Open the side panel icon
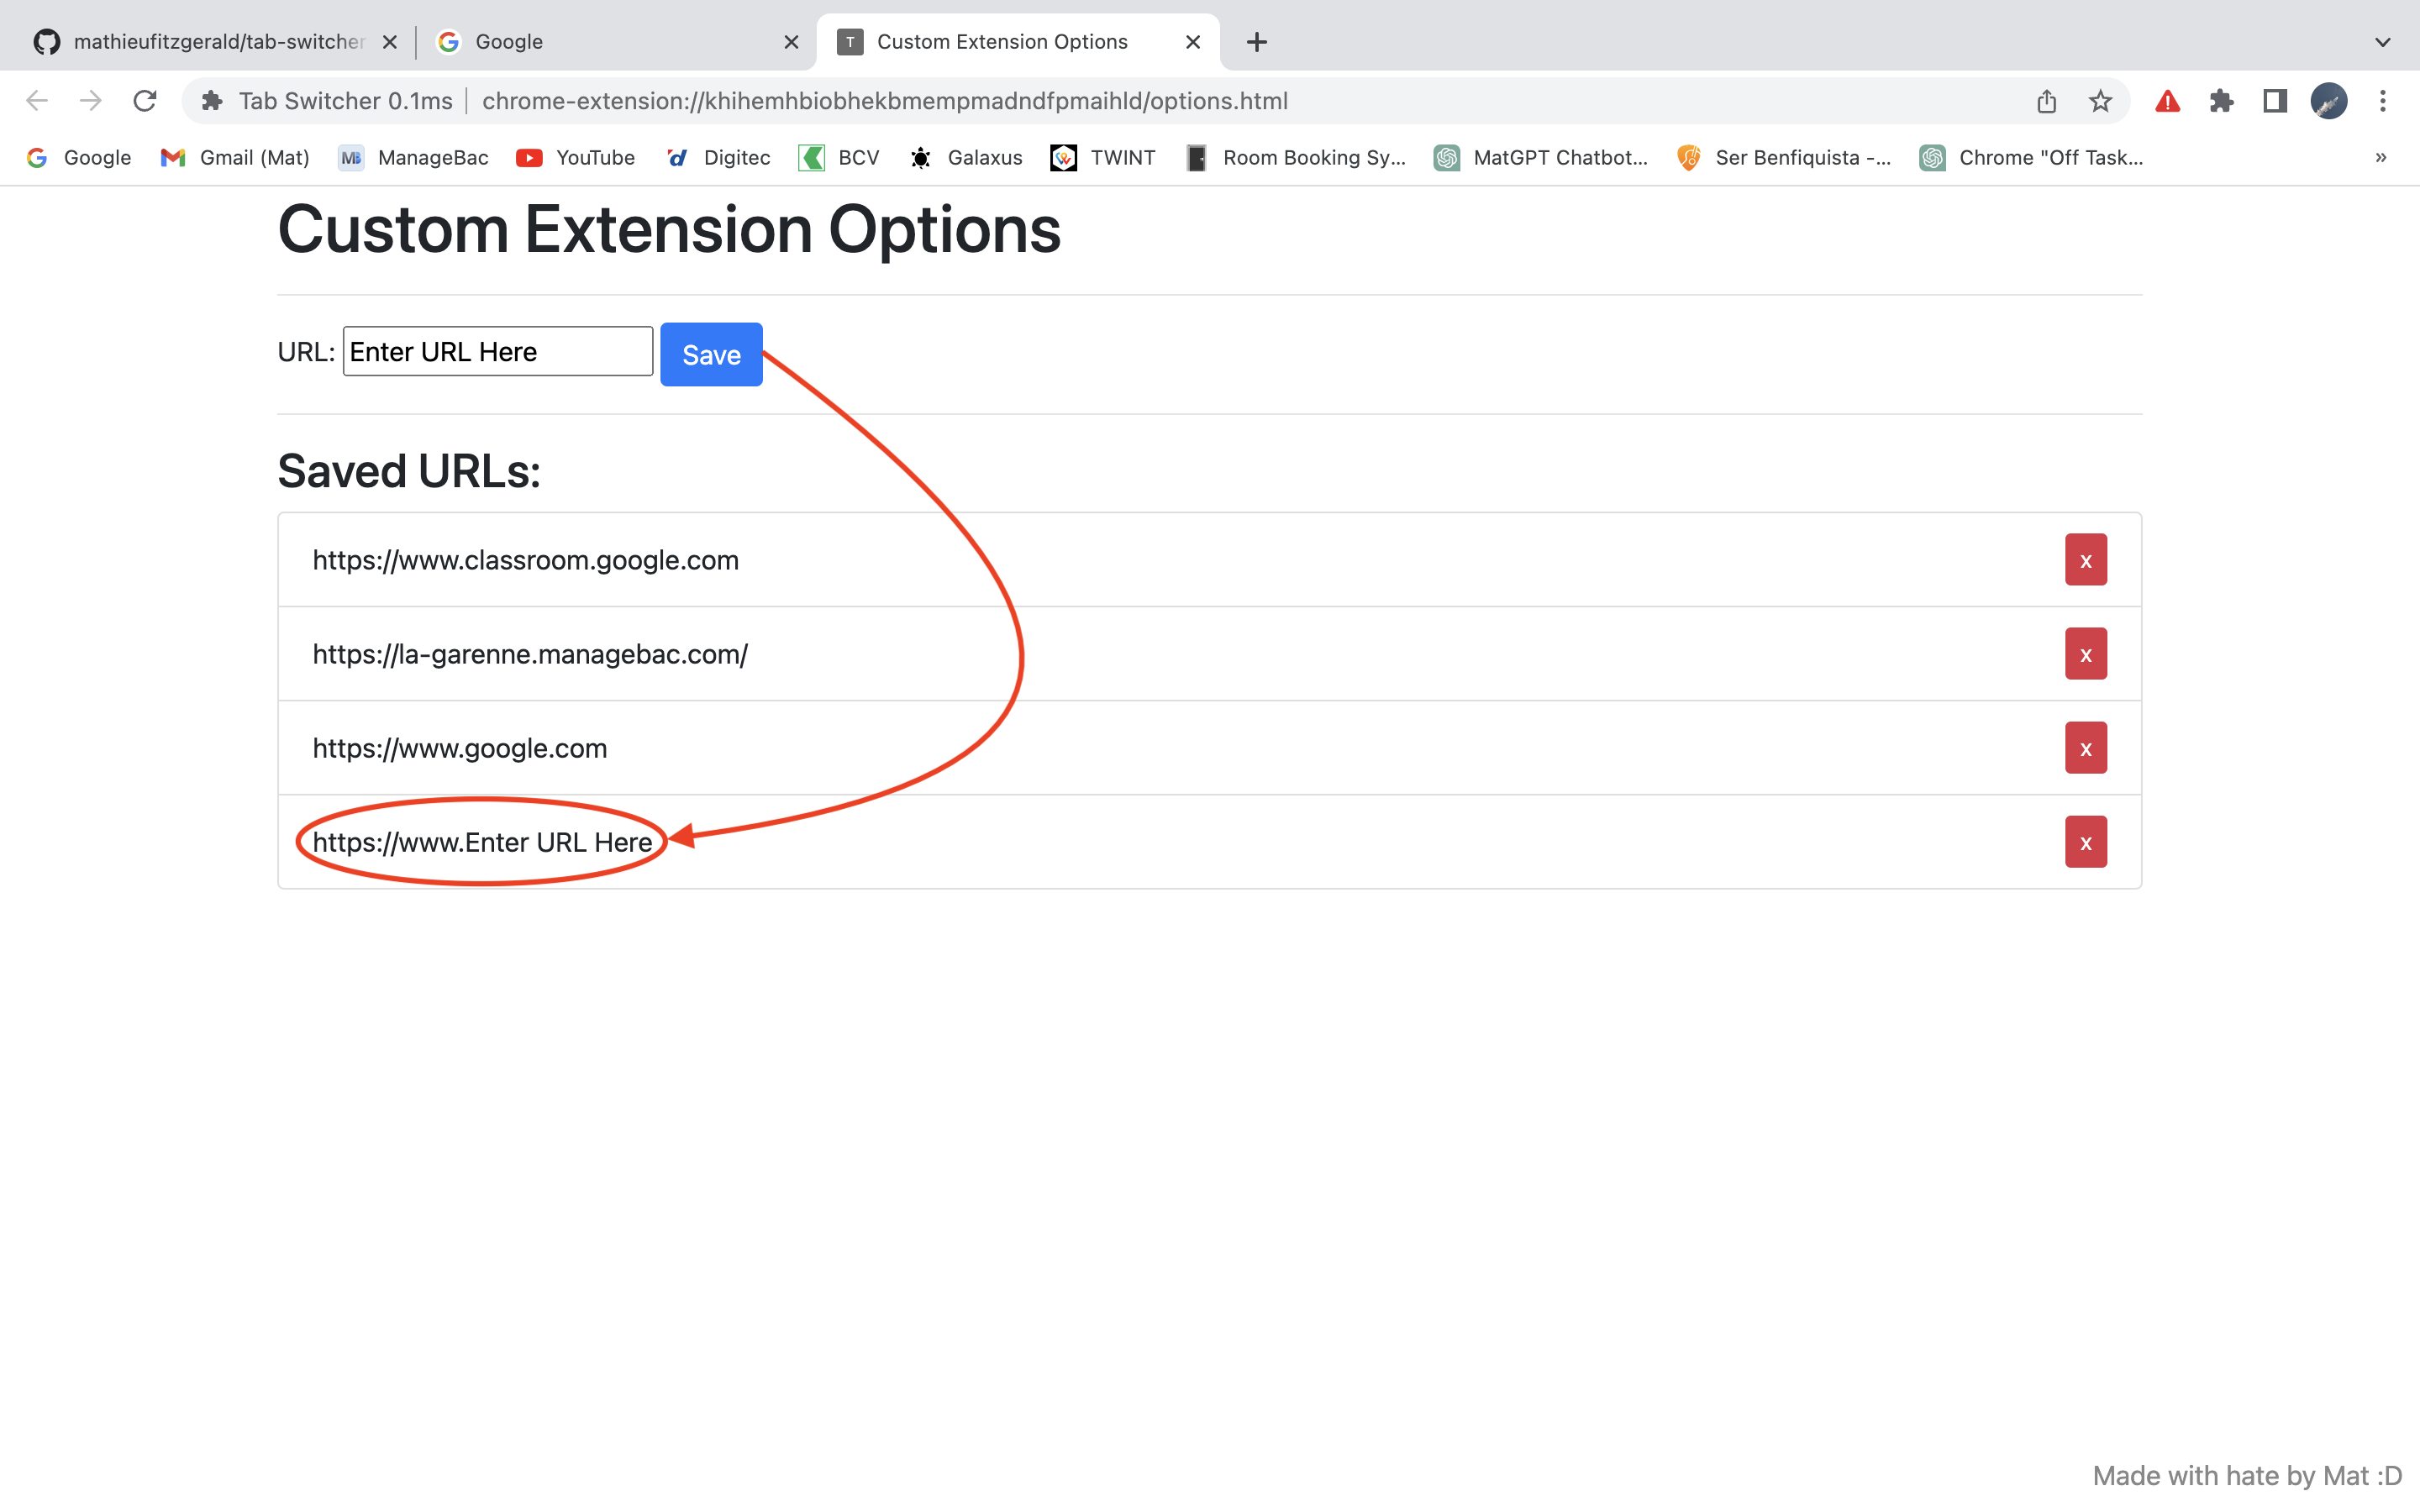2420x1512 pixels. click(x=2274, y=100)
